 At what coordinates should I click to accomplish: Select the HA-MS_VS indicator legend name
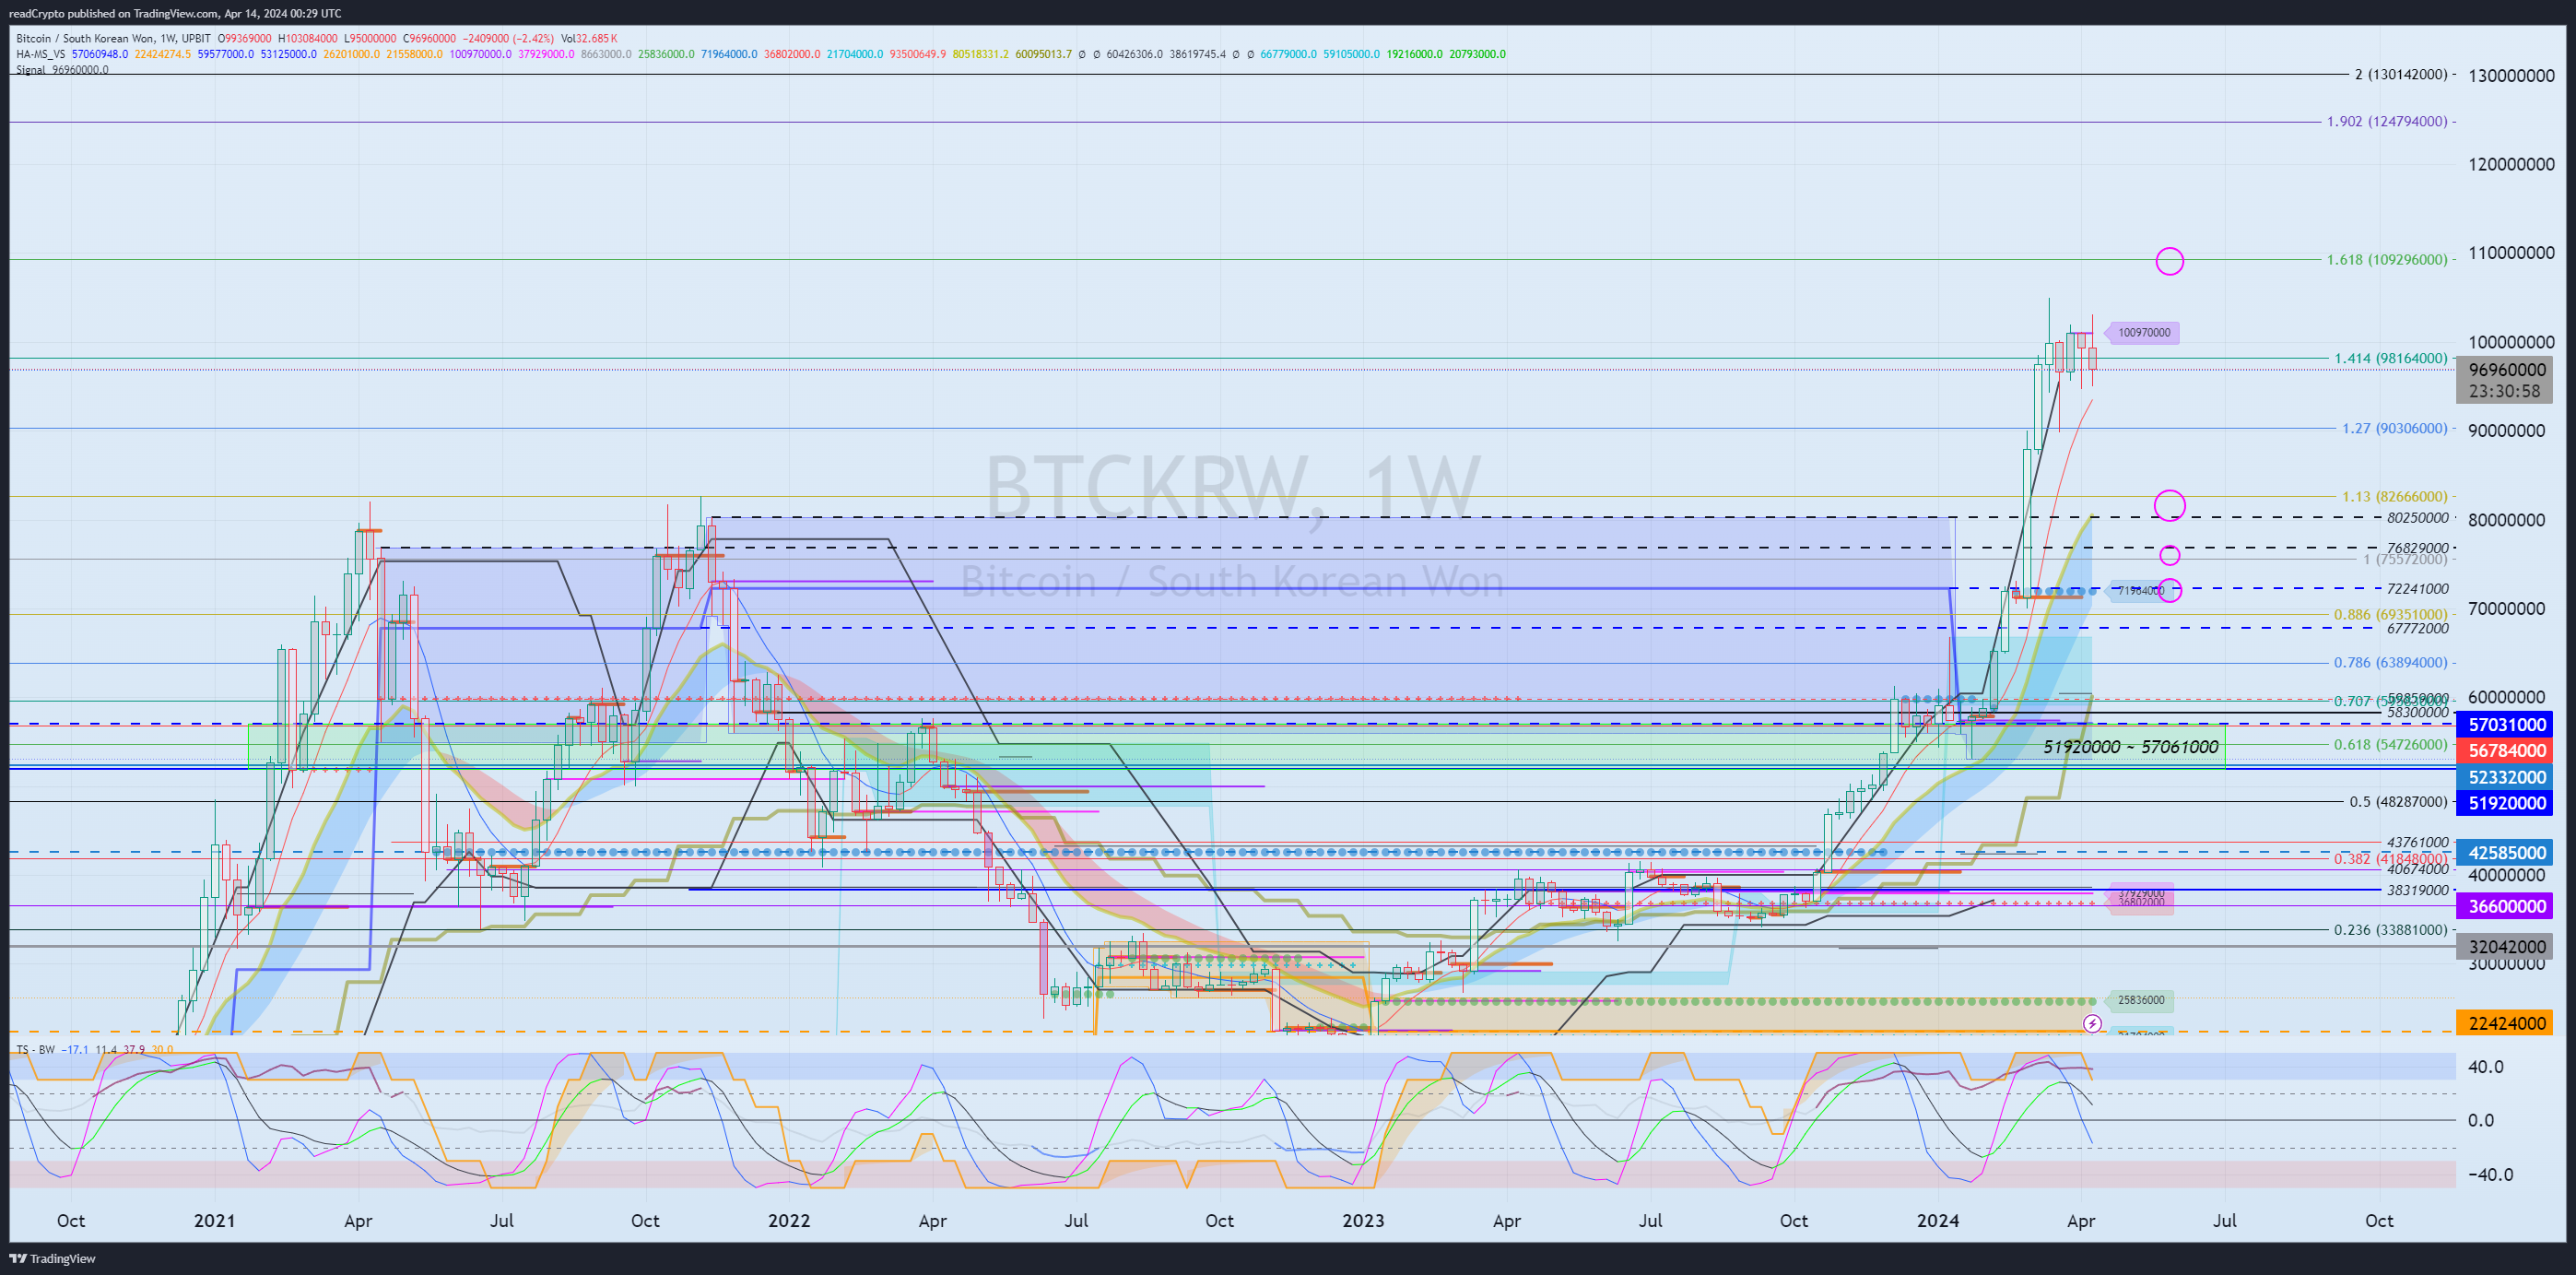pos(41,54)
